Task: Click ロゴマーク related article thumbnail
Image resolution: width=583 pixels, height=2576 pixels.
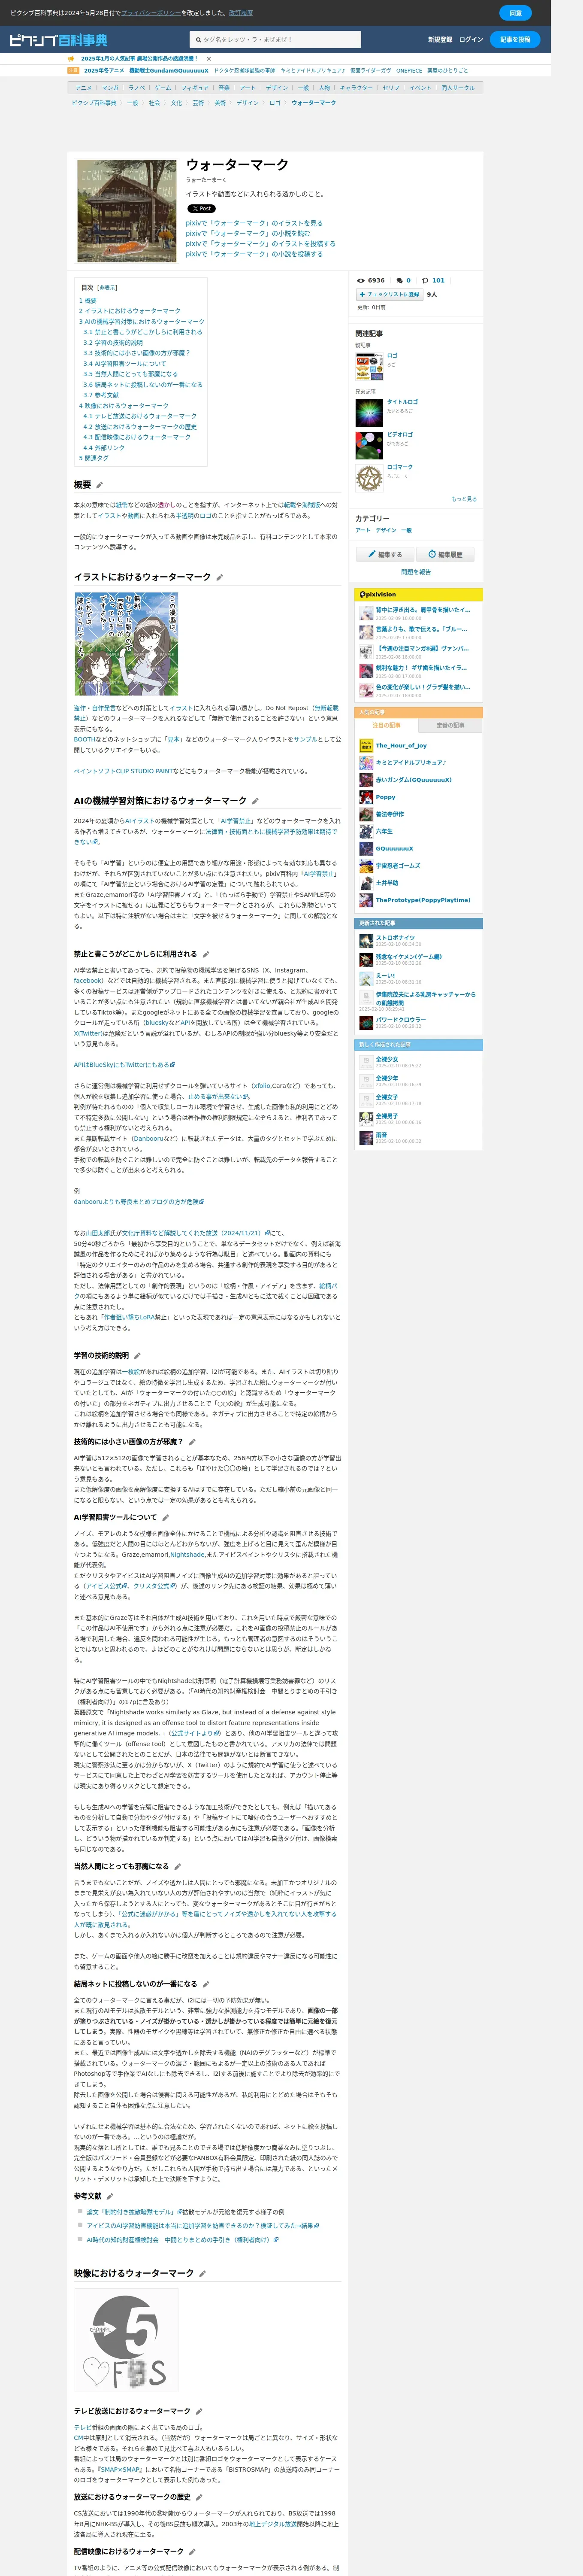Action: (x=369, y=477)
